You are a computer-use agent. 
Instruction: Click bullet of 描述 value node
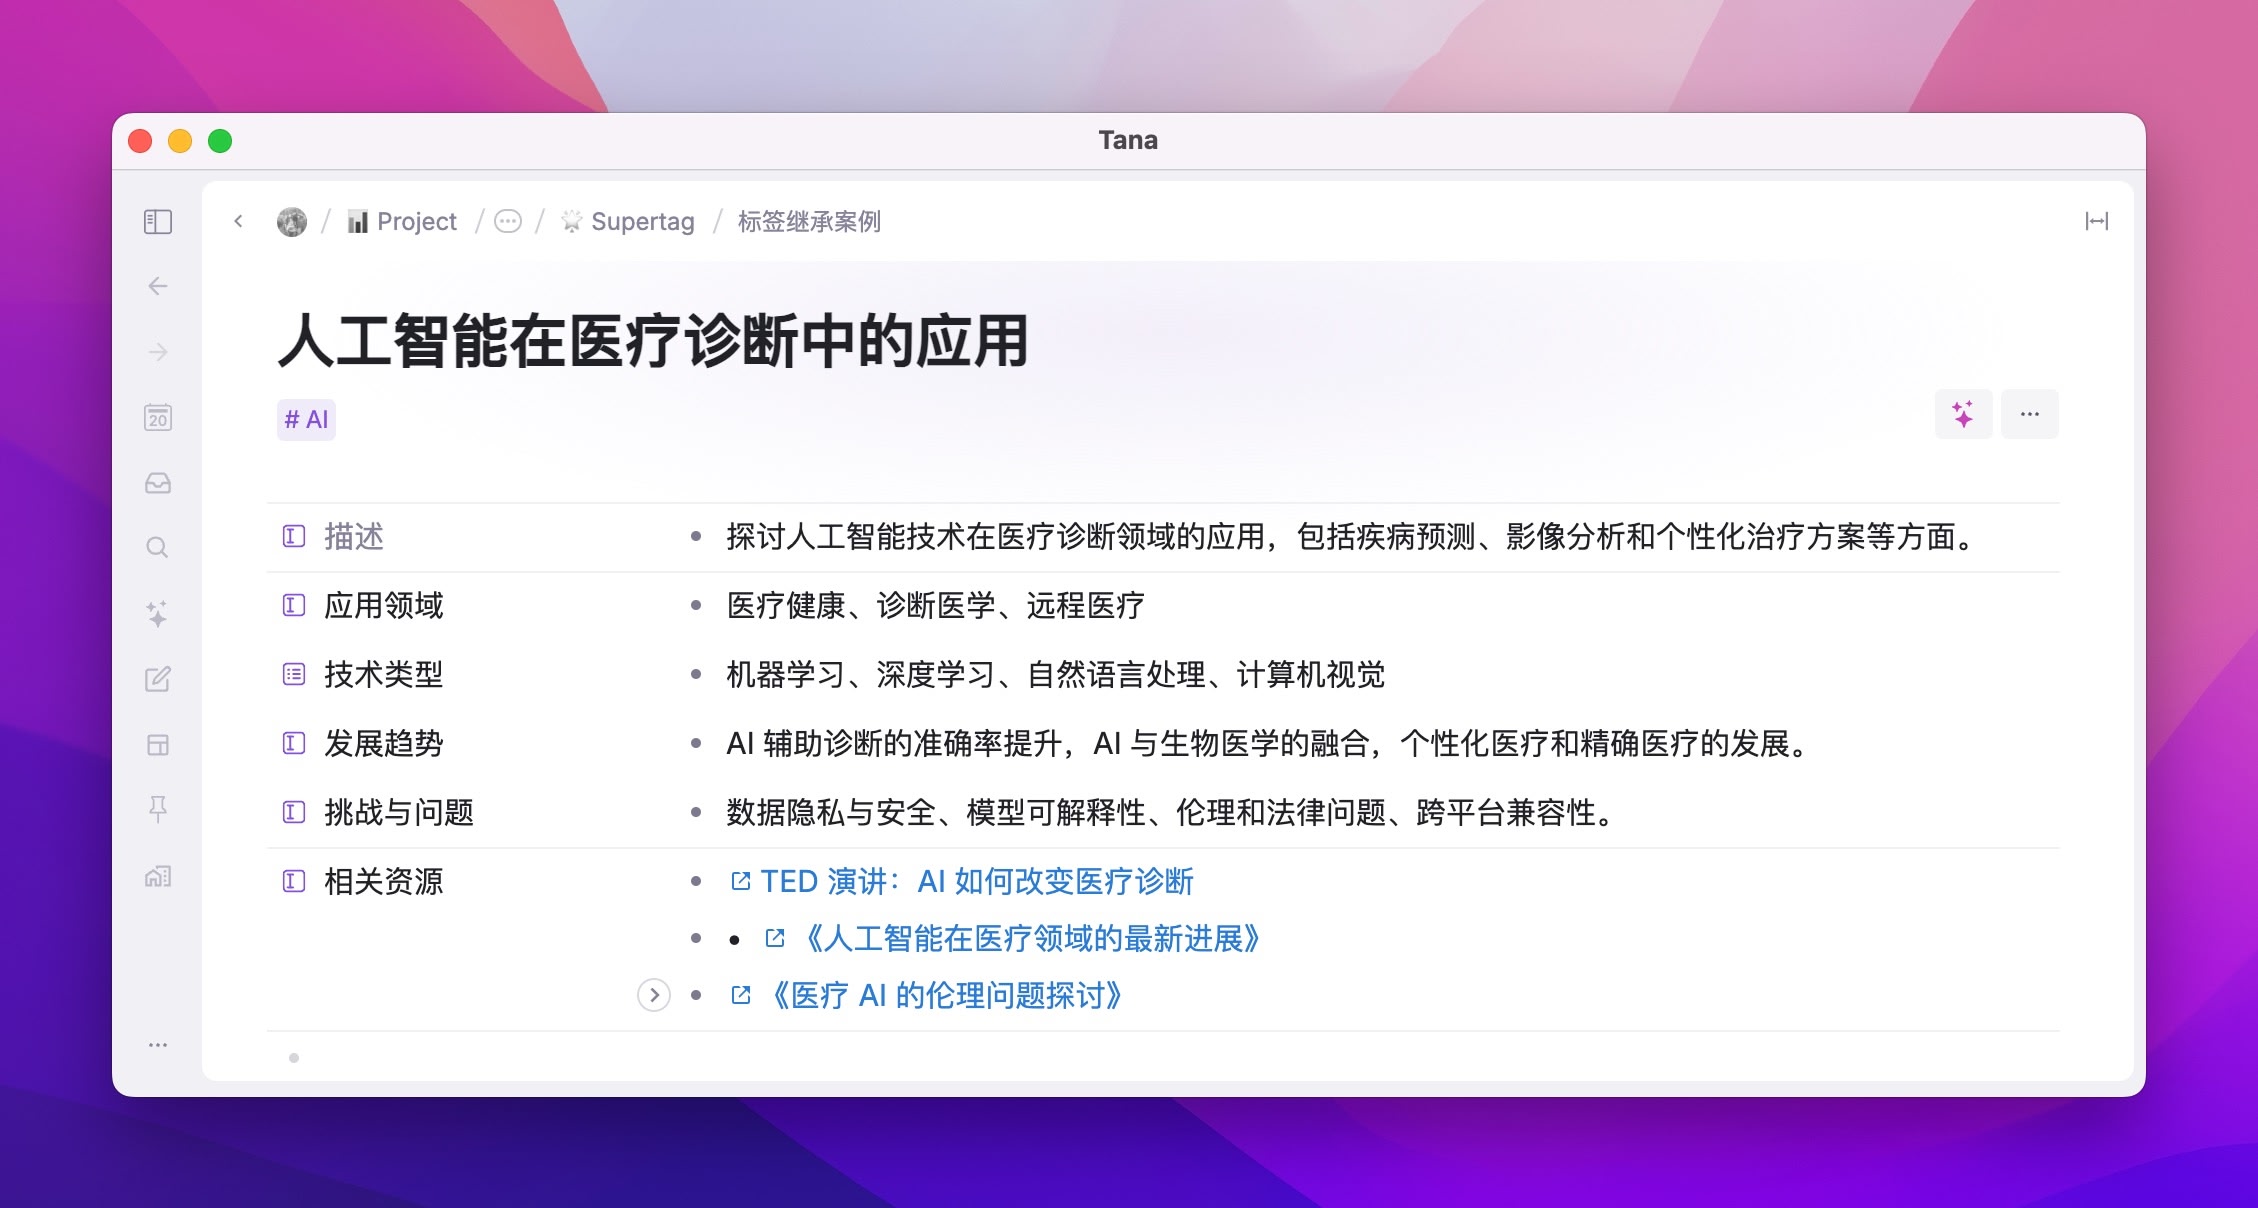point(695,537)
